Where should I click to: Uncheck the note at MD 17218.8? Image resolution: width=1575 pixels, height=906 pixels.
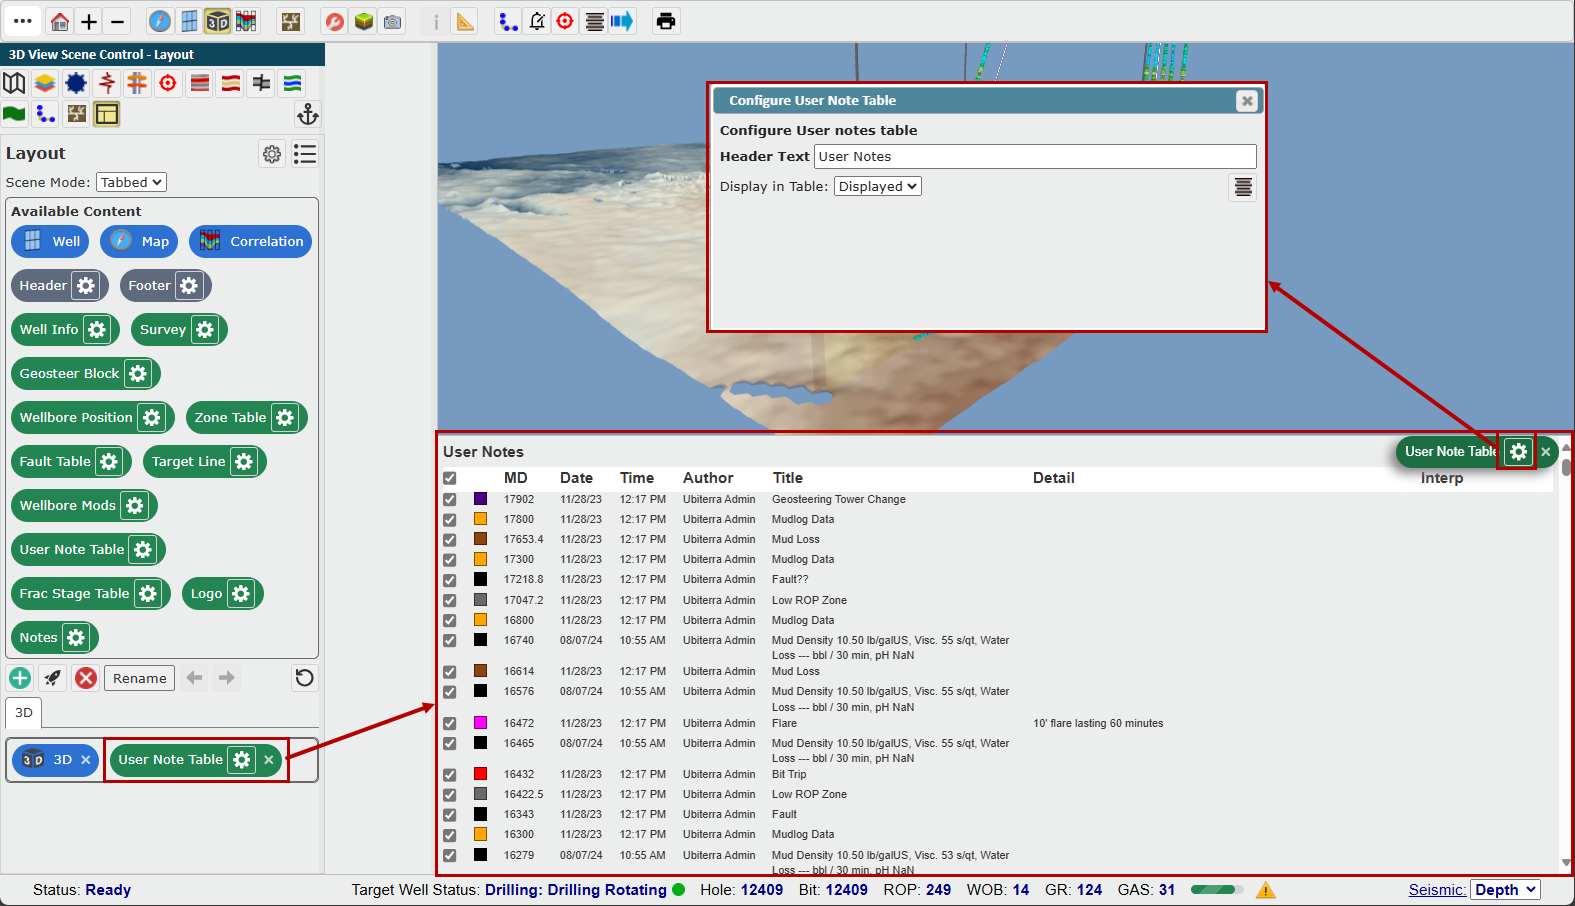tap(450, 580)
